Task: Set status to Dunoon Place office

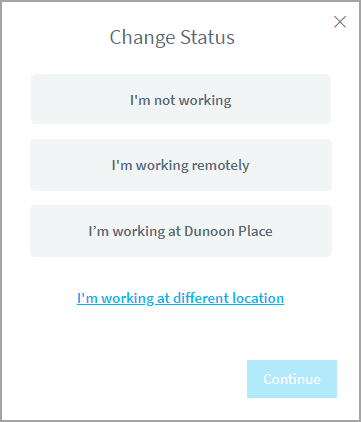Action: (x=181, y=231)
